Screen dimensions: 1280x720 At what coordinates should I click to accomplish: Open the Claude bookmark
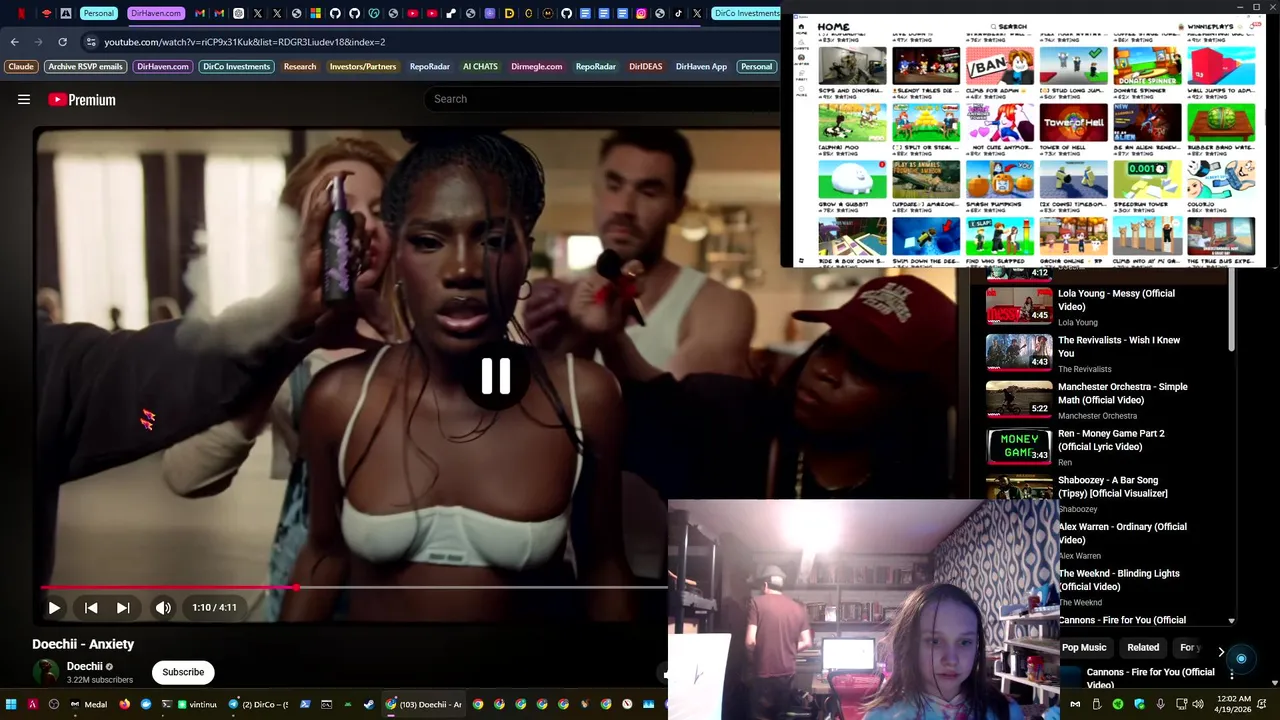tap(21, 67)
